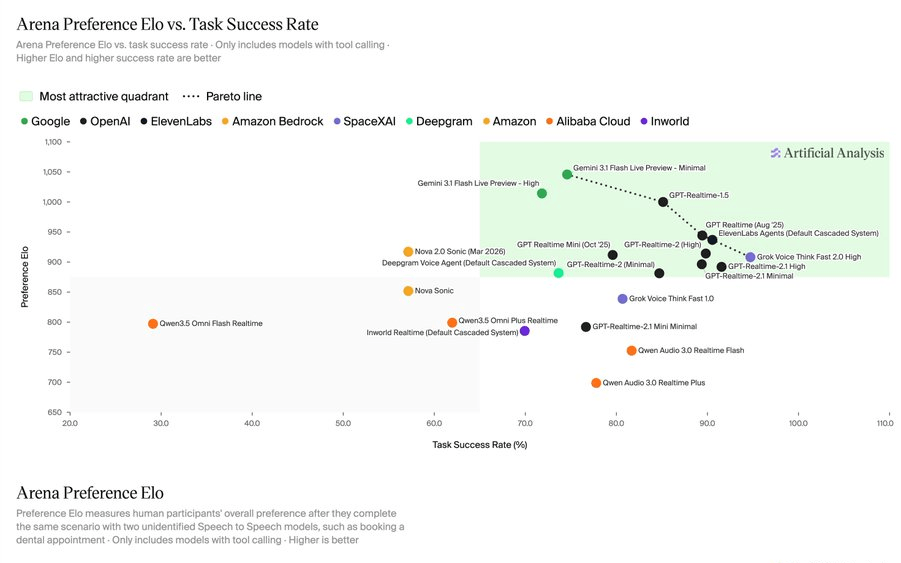Toggle OpenAI legend entry
The height and width of the screenshot is (563, 901).
tap(105, 121)
